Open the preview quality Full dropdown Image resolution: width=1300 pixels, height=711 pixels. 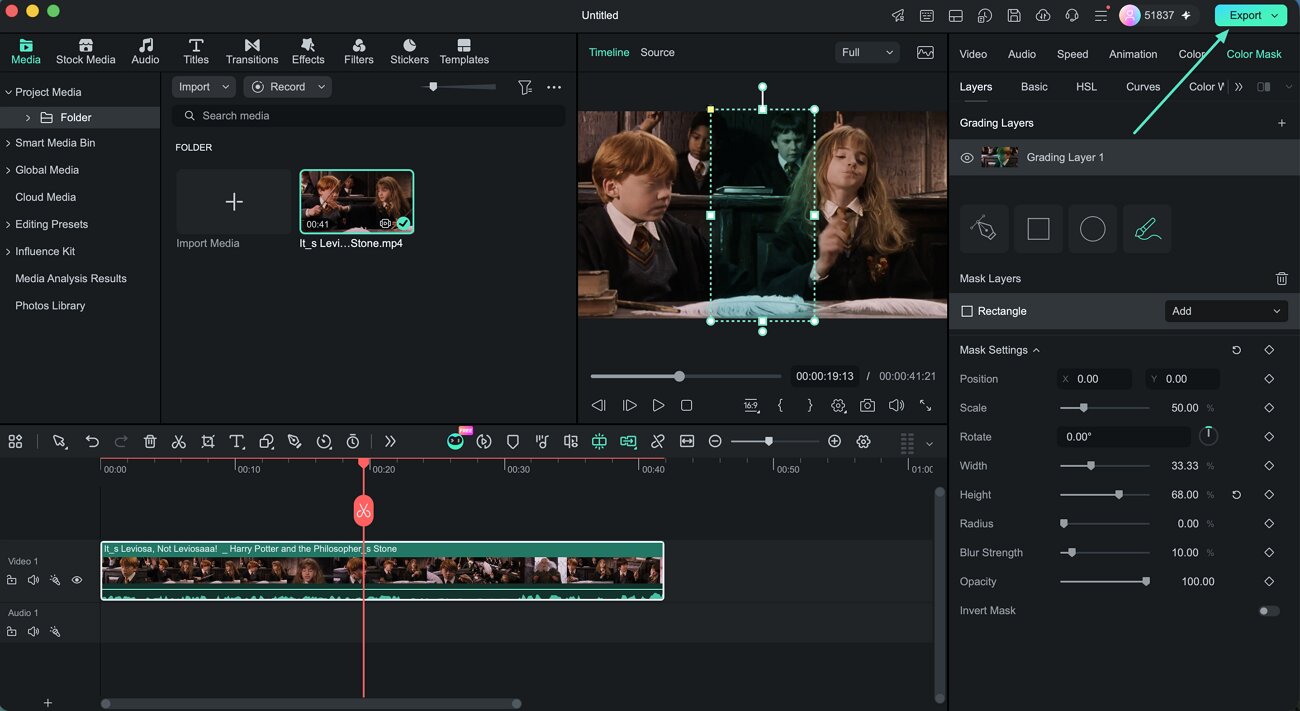pyautogui.click(x=867, y=52)
